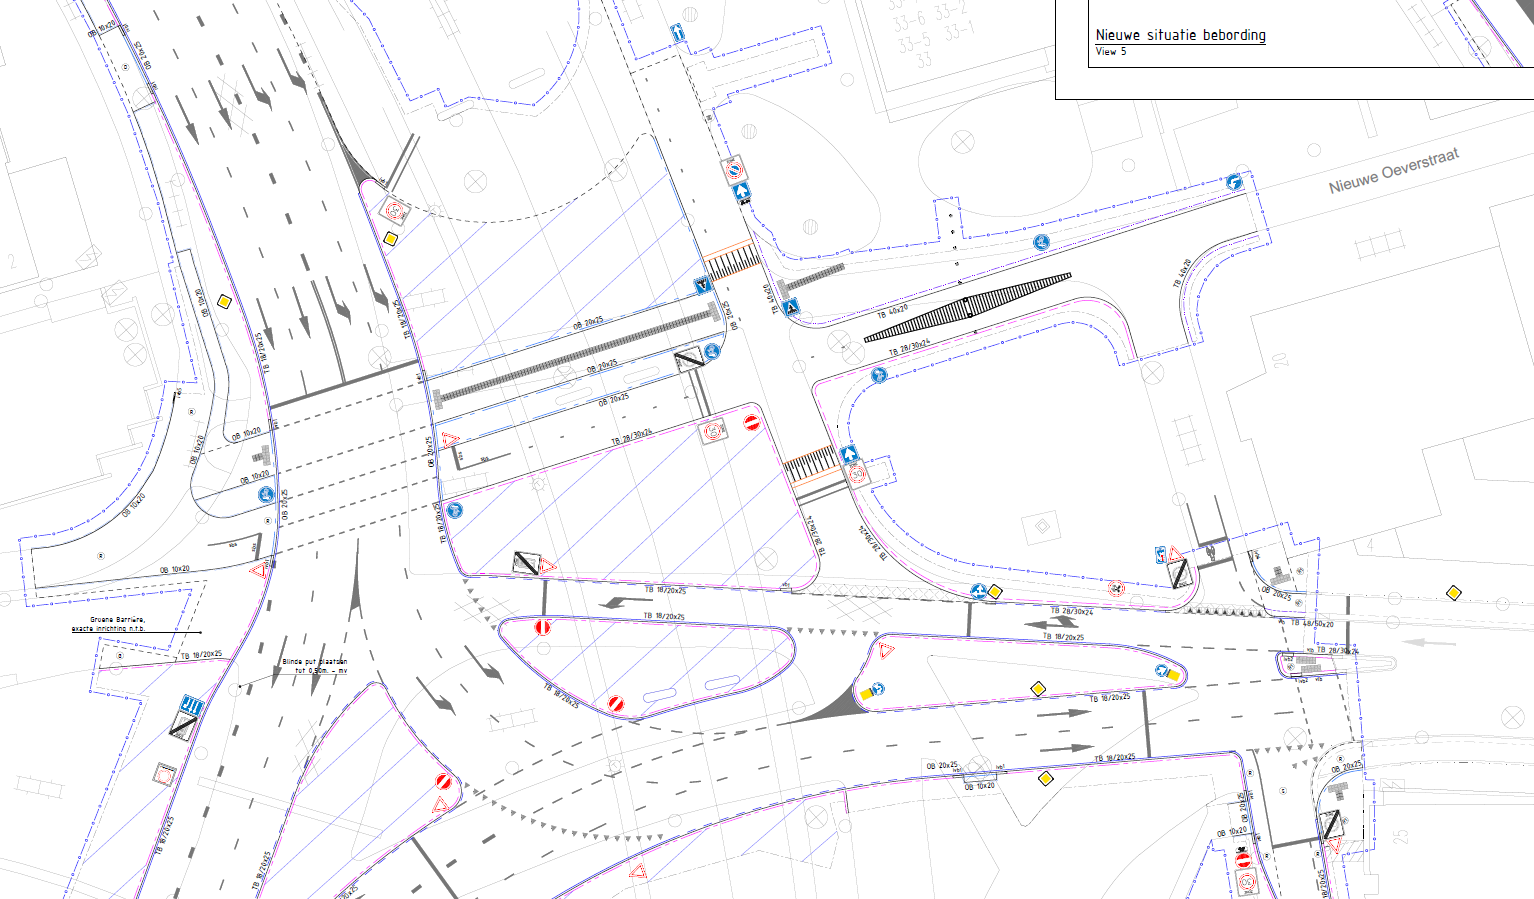Click the blue information 'i' sign at top
The width and height of the screenshot is (1534, 899).
point(678,34)
